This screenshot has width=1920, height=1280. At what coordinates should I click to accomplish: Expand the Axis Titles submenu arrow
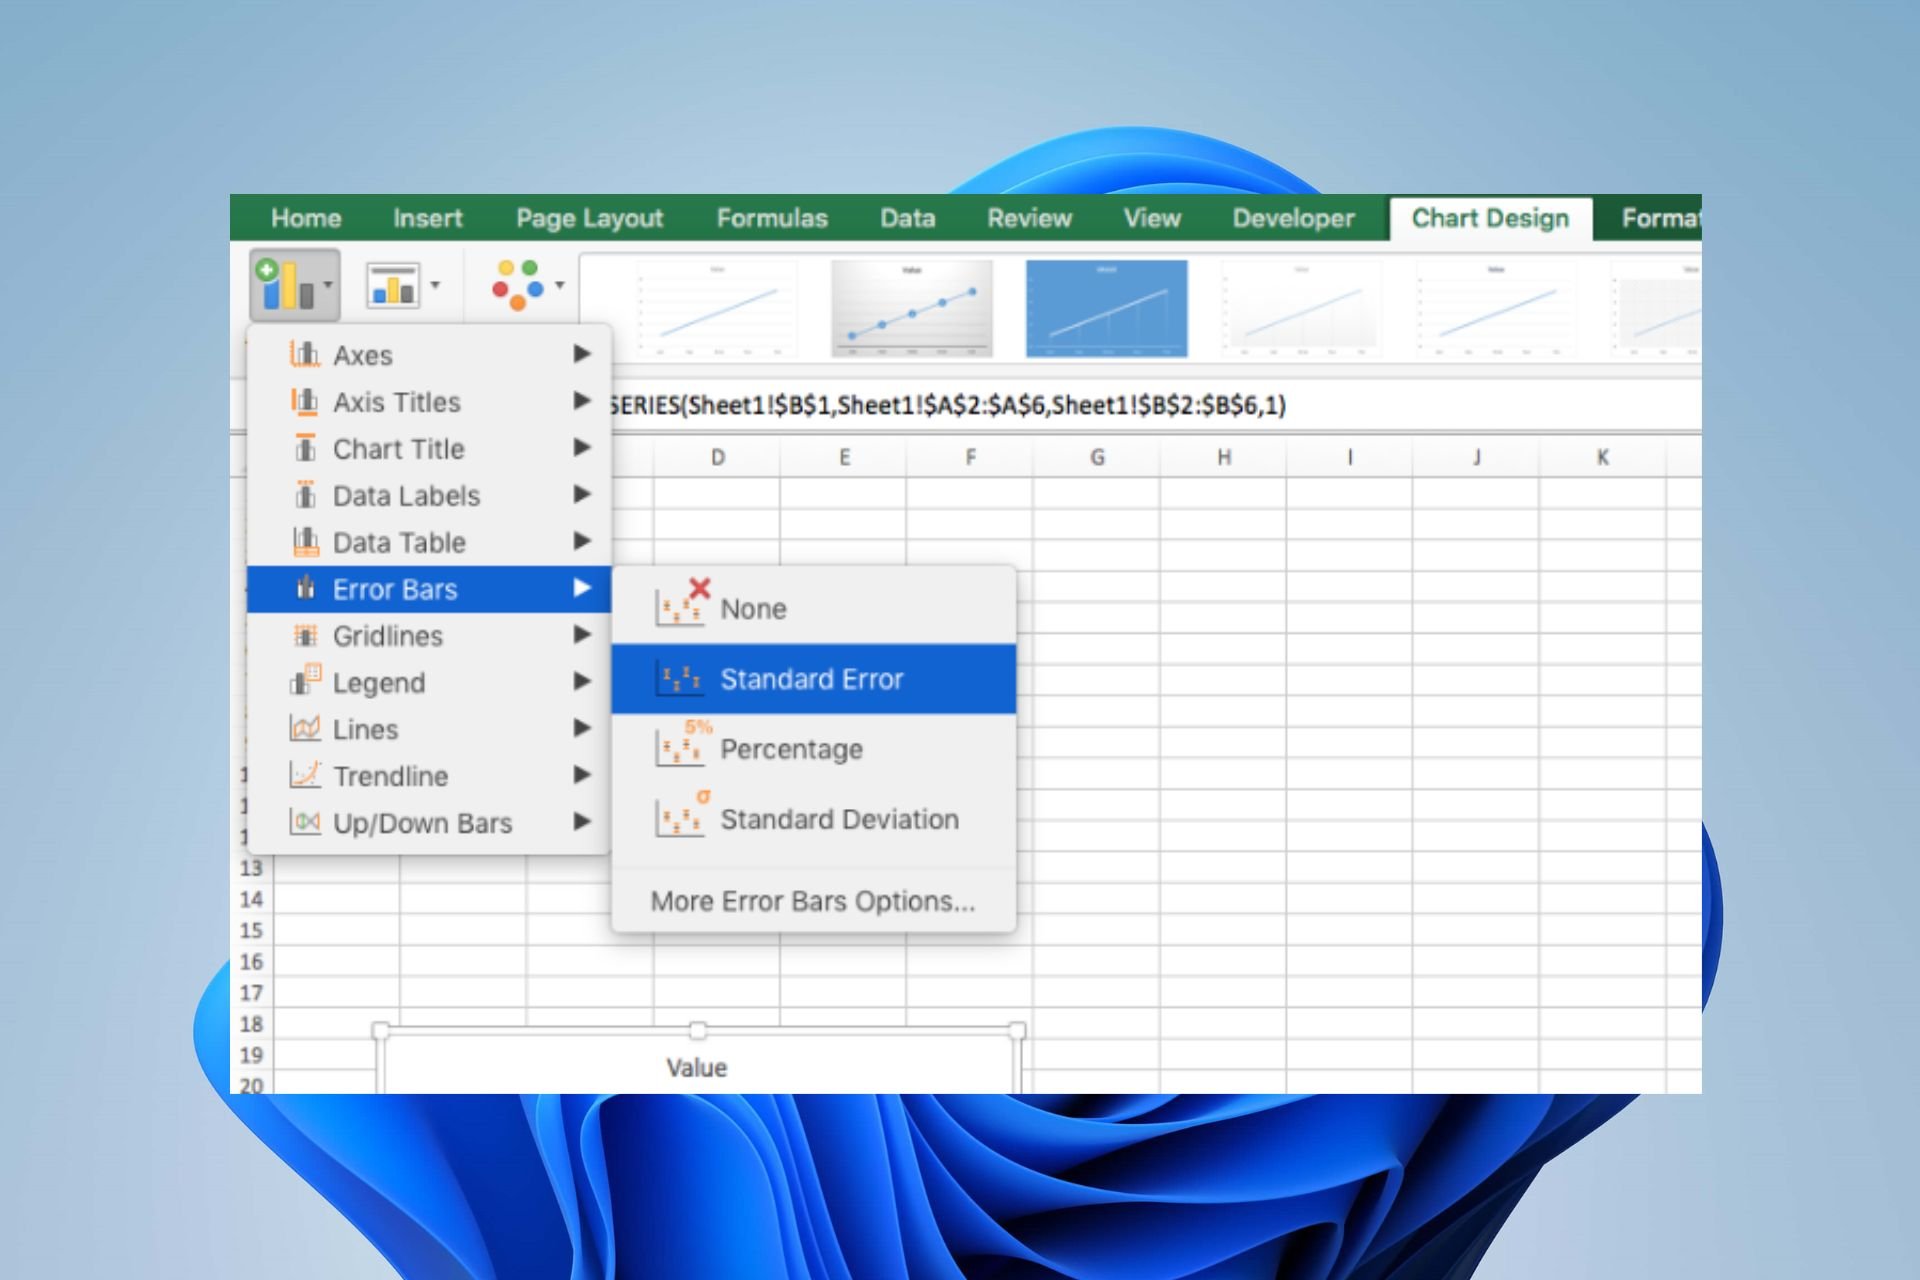(x=582, y=400)
